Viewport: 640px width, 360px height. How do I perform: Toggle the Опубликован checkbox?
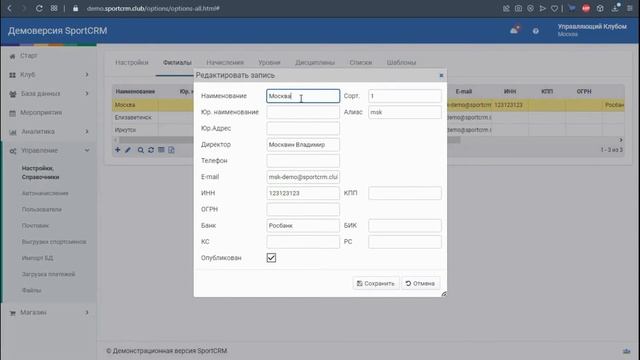pos(271,258)
